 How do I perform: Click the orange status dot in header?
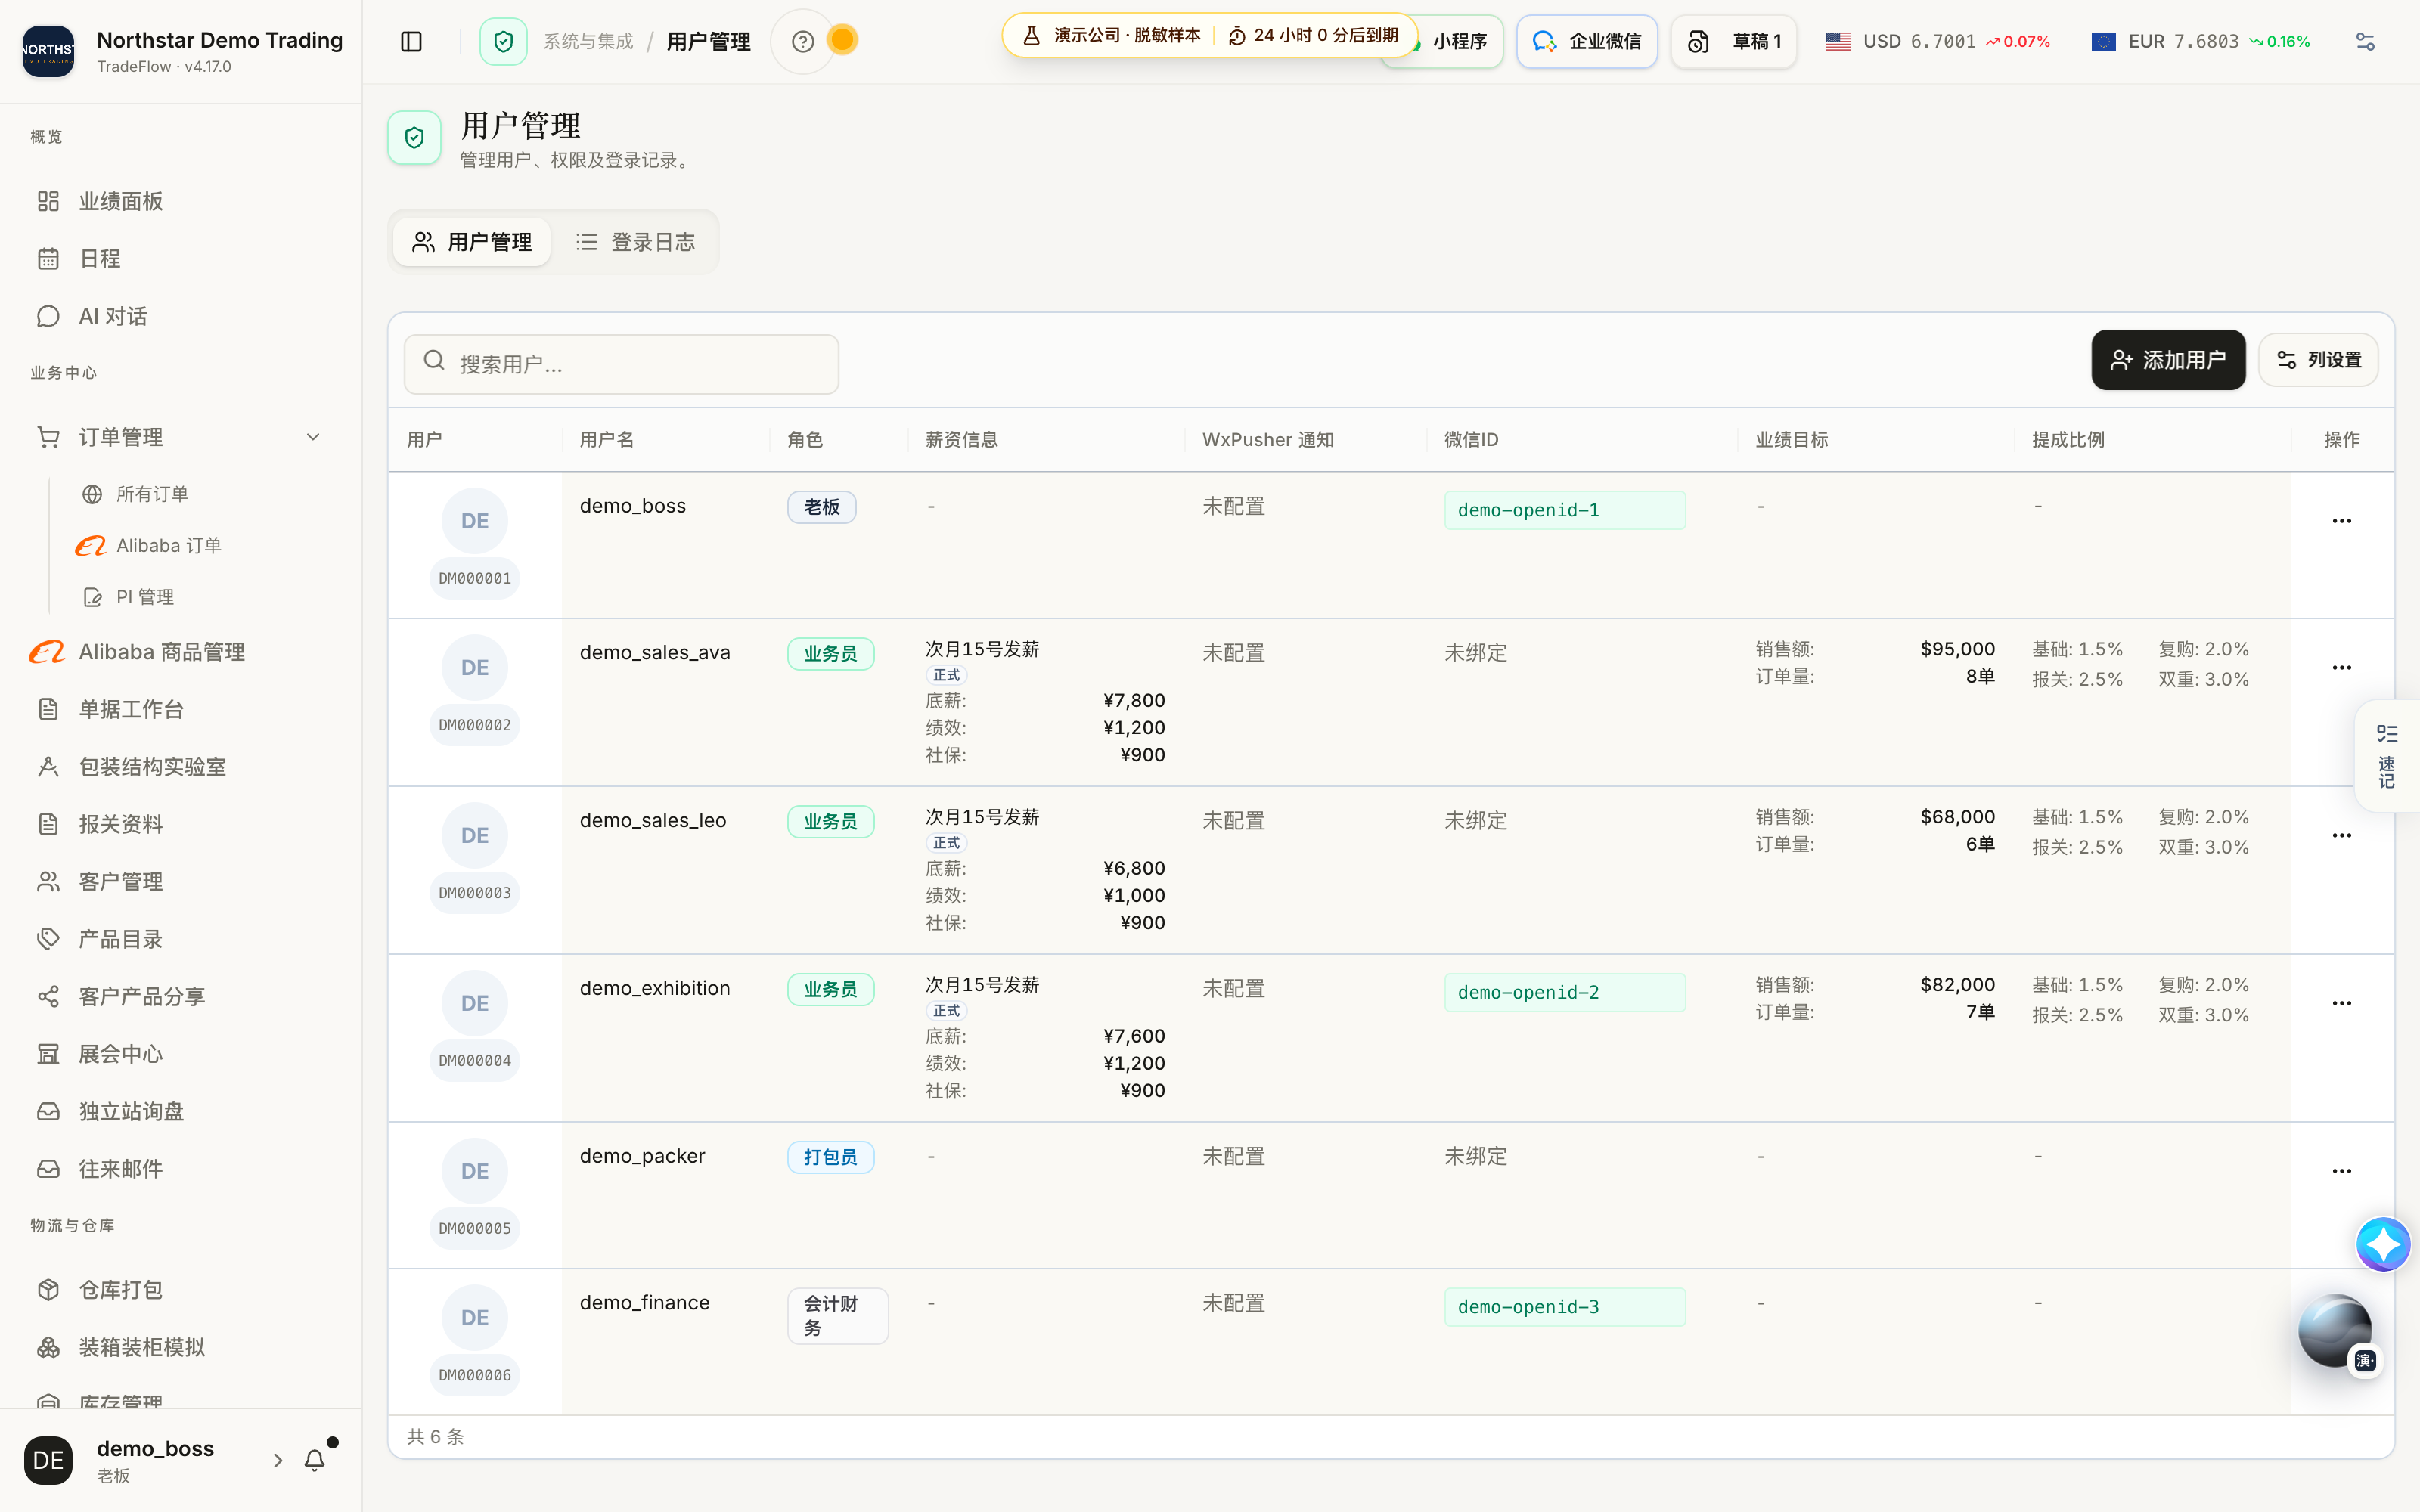click(843, 40)
